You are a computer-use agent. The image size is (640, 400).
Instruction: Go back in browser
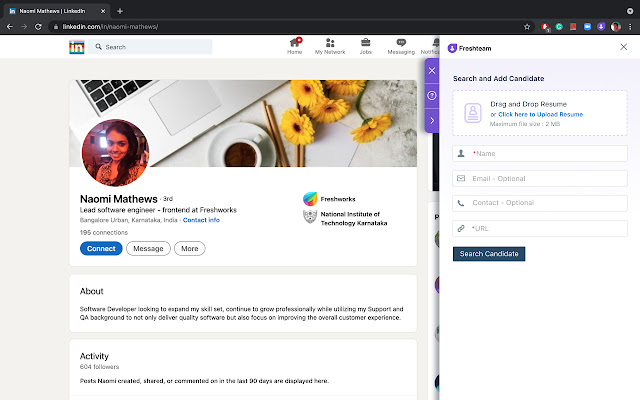coord(10,27)
